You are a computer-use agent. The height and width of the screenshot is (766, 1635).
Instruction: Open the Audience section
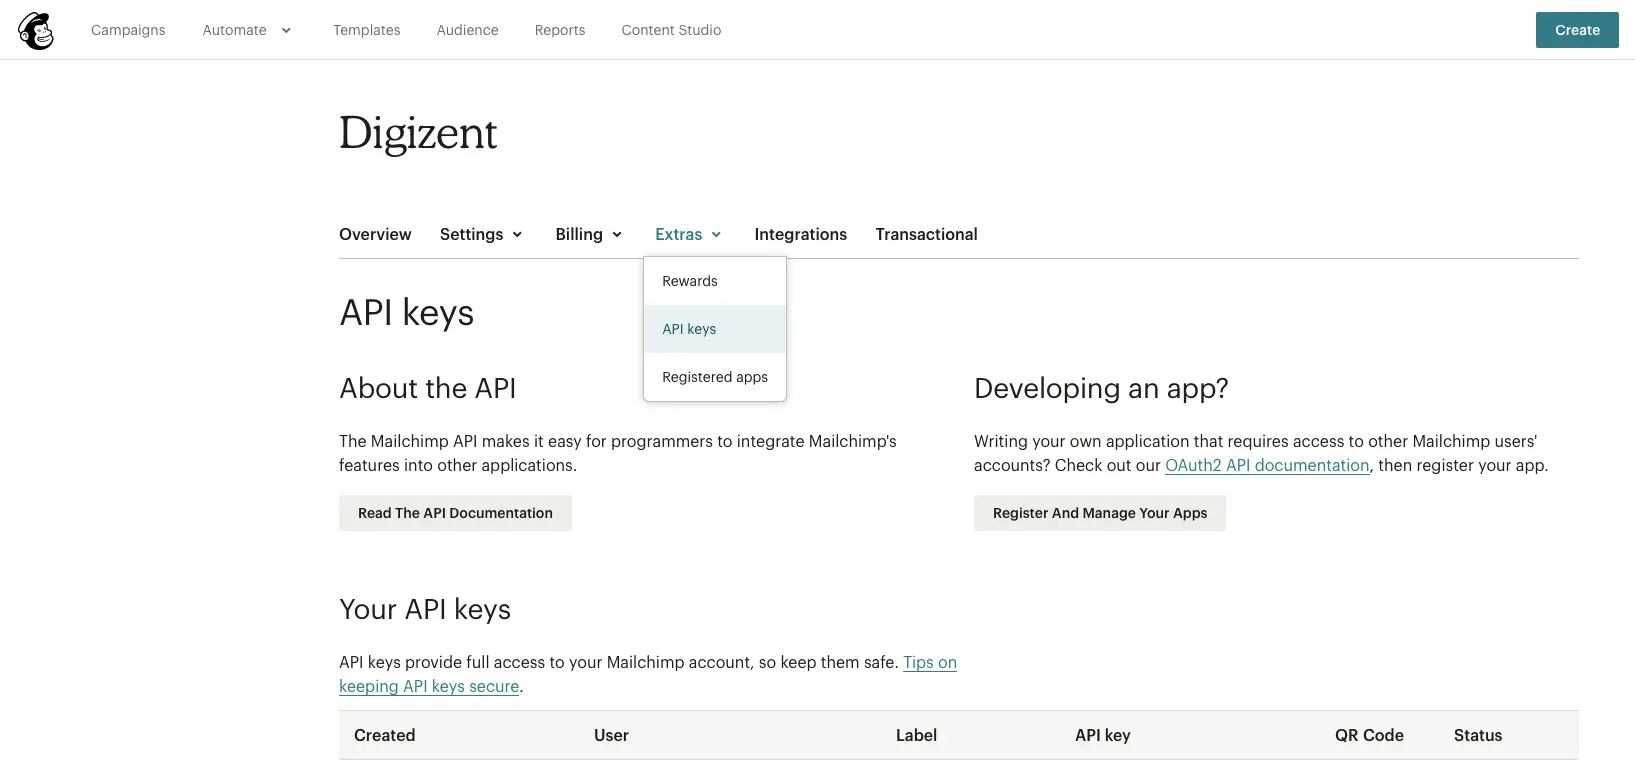click(467, 30)
